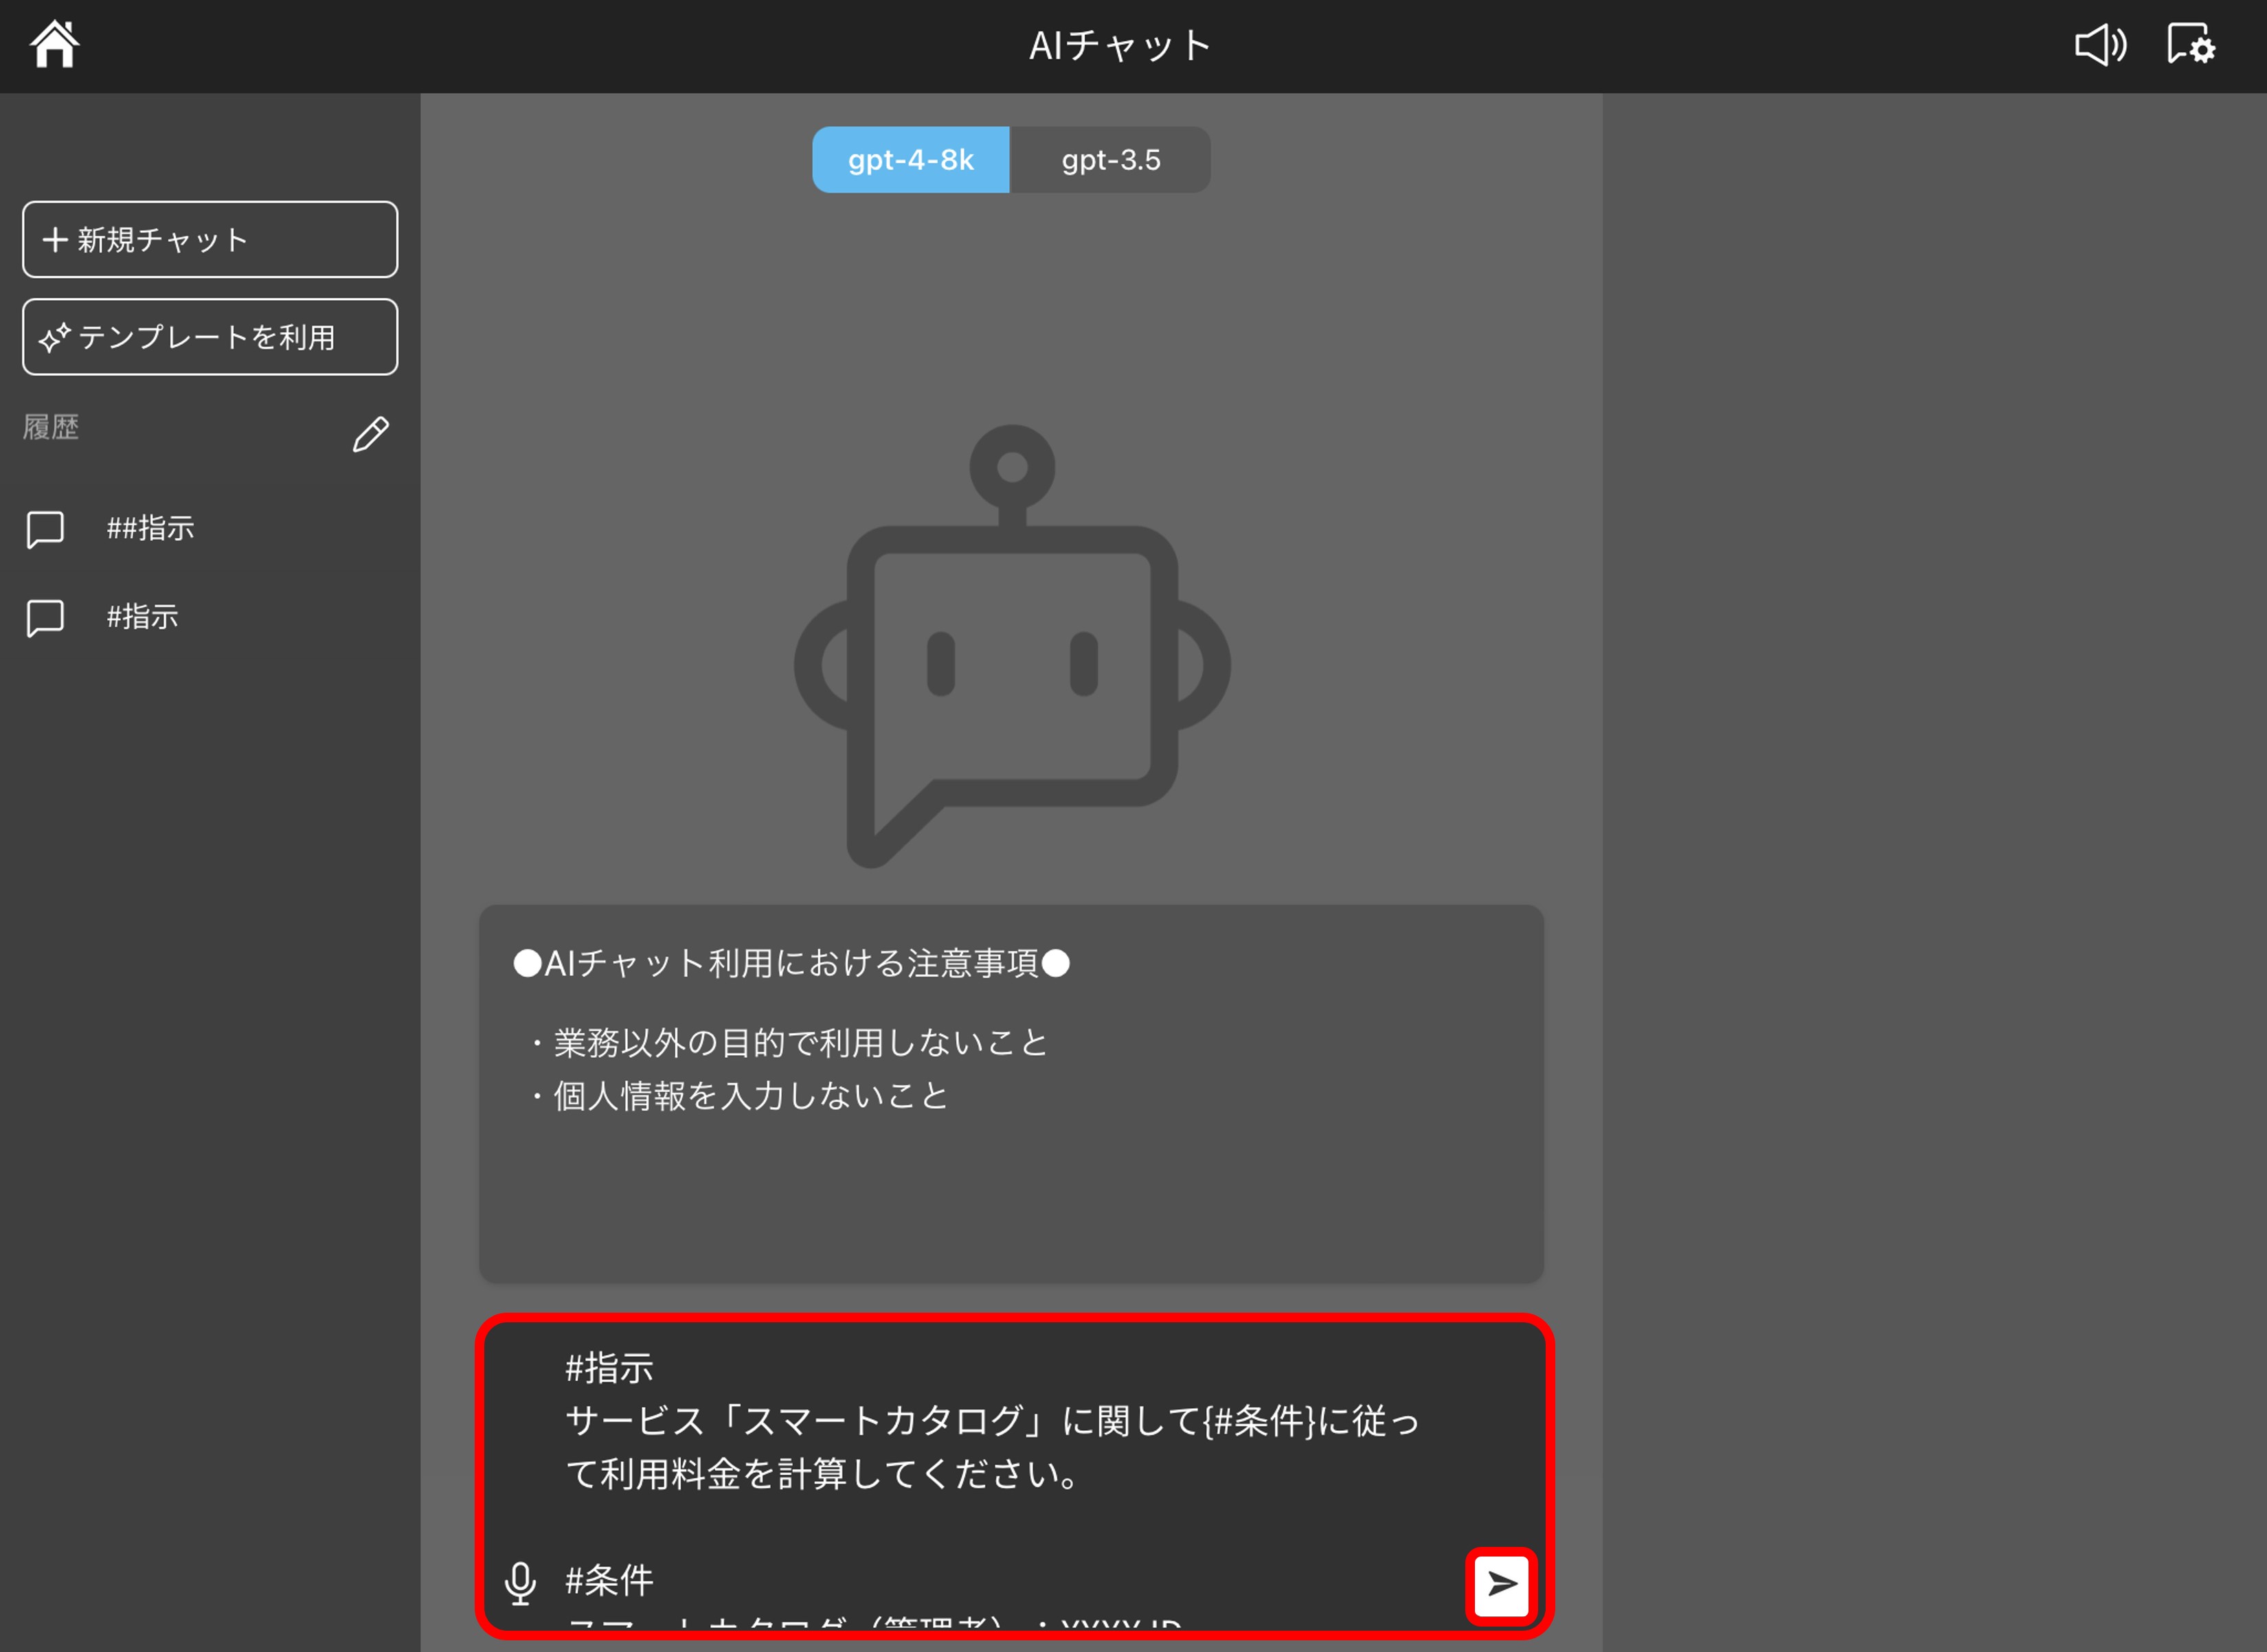
Task: Click the pencil edit history icon
Action: (370, 434)
